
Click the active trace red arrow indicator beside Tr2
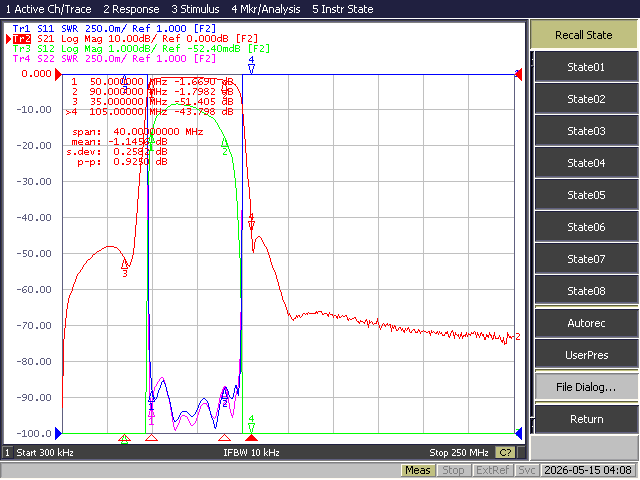[8, 39]
